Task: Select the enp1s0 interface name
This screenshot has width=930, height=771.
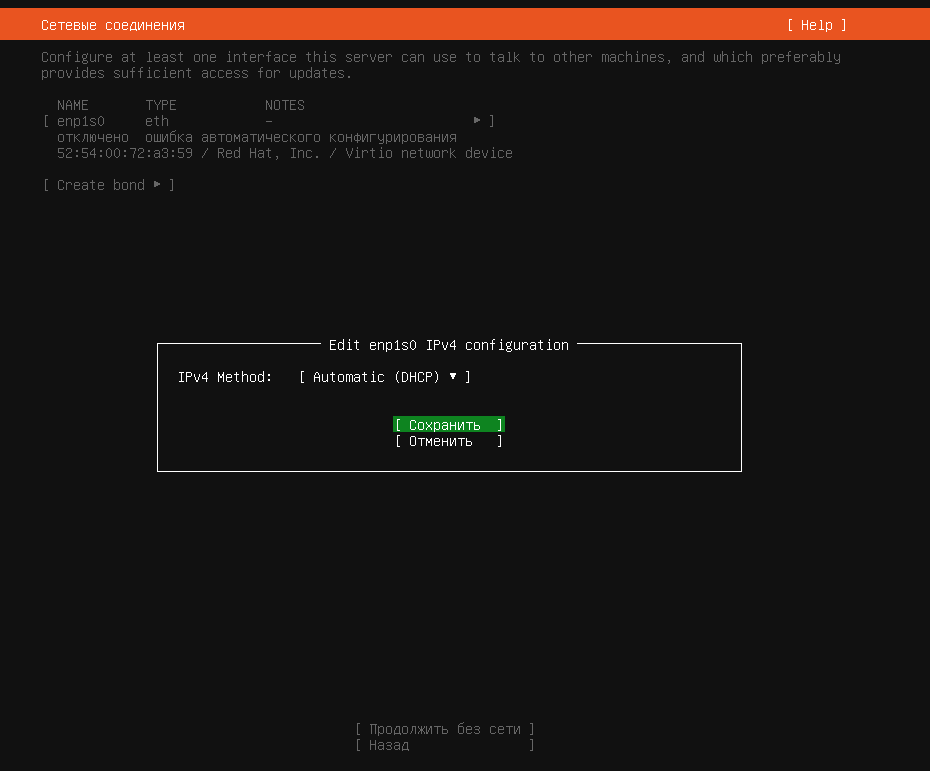Action: coord(81,121)
